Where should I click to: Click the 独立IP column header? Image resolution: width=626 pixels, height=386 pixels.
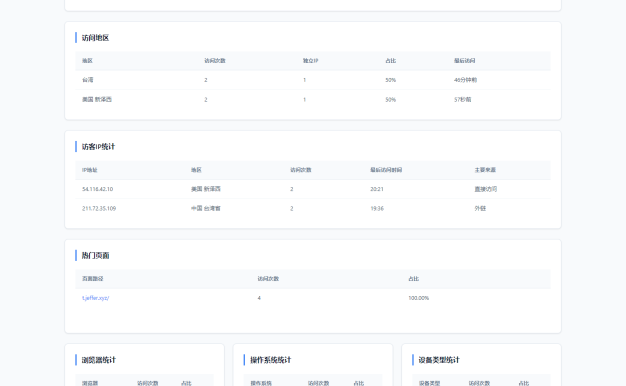pos(311,61)
